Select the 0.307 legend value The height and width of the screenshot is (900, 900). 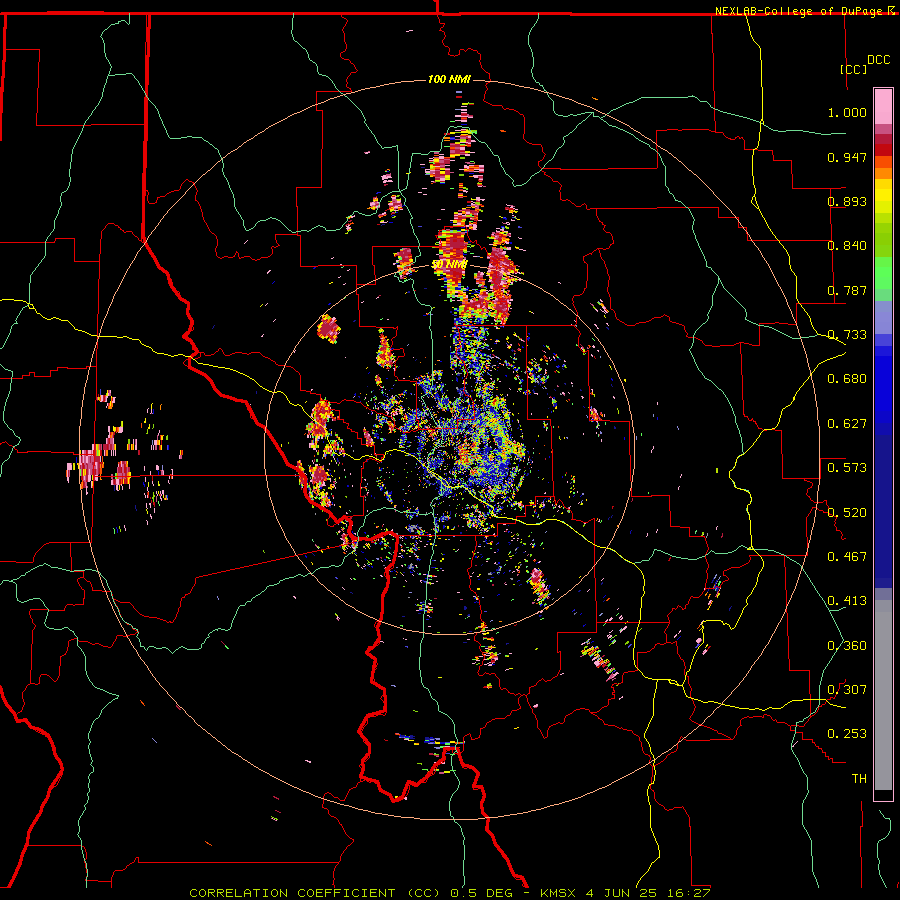847,690
